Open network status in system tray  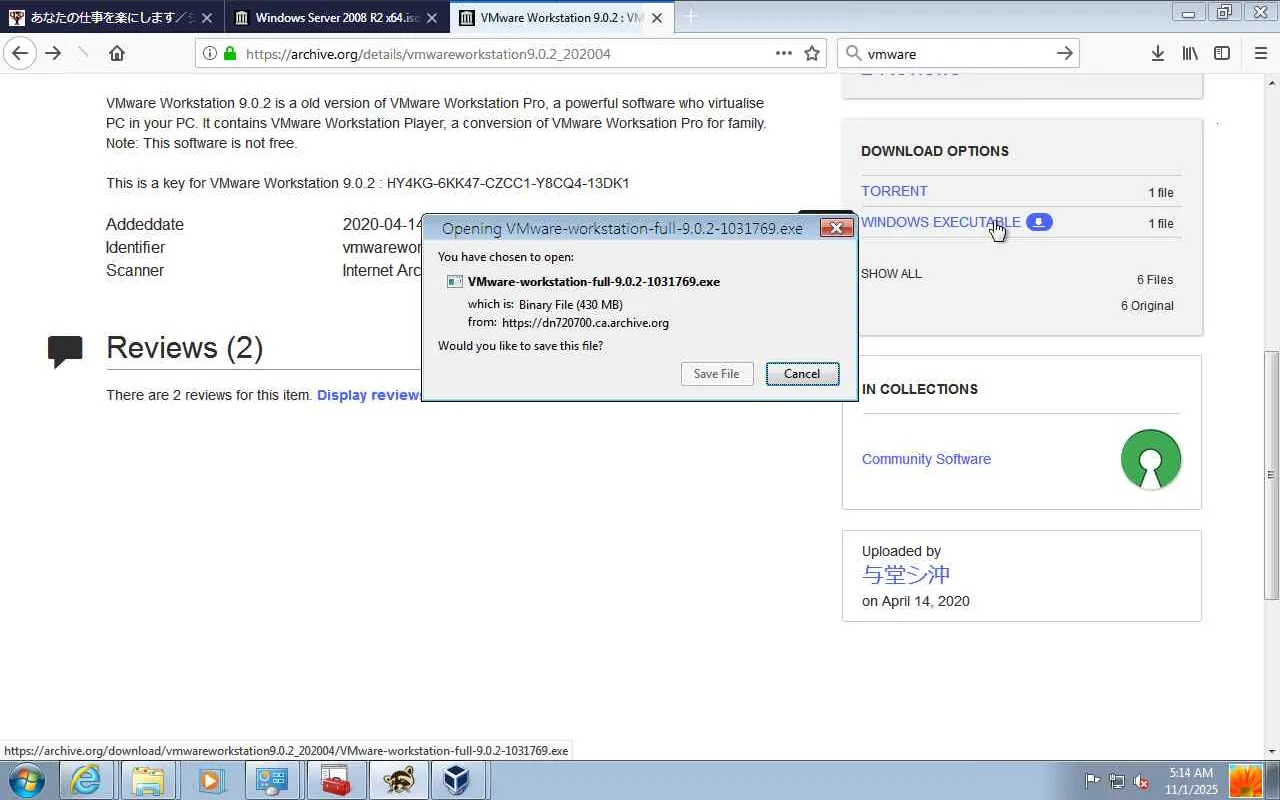click(1117, 781)
